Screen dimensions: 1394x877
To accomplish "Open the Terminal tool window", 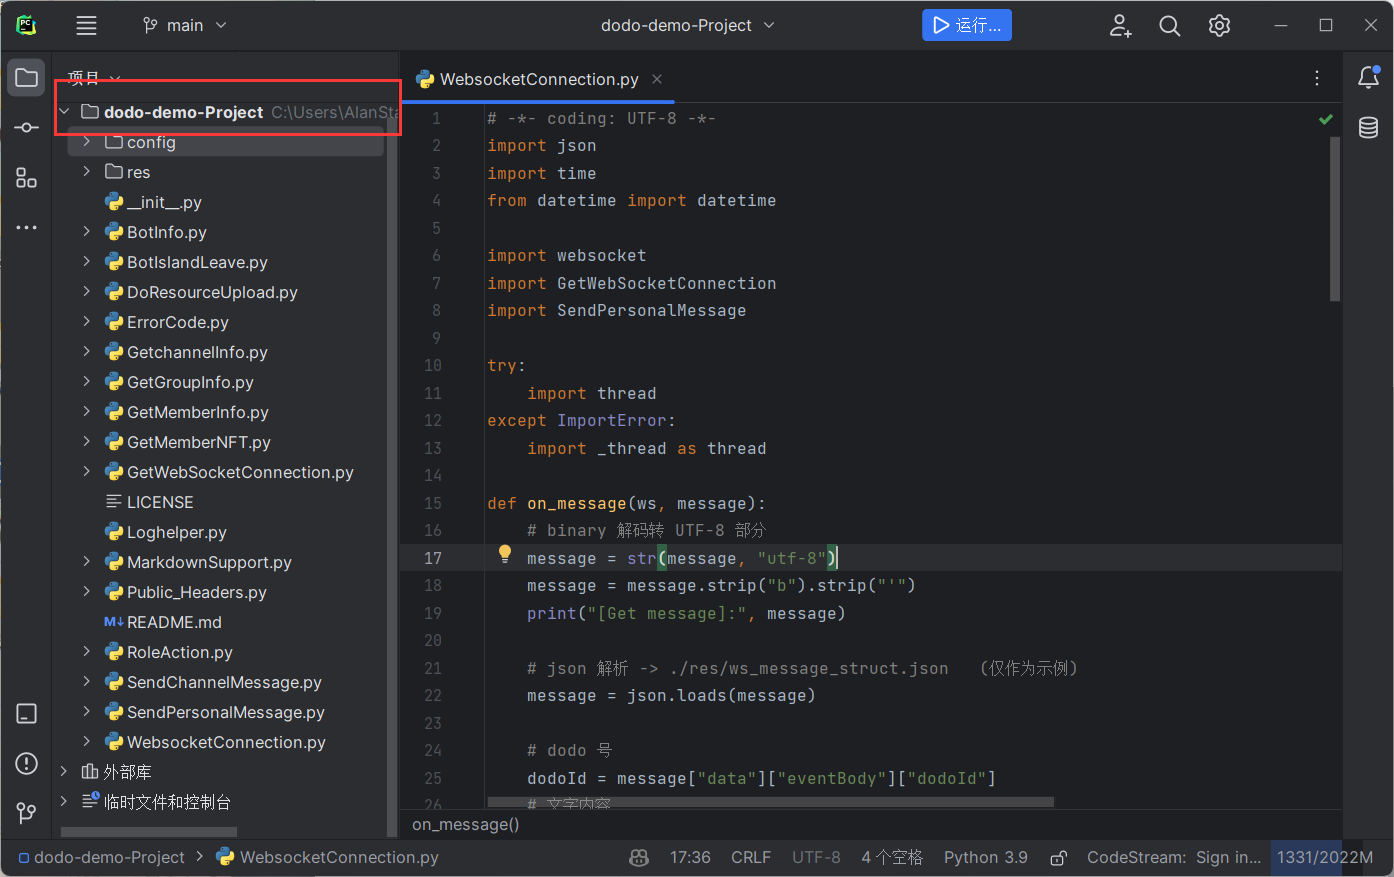I will 27,714.
